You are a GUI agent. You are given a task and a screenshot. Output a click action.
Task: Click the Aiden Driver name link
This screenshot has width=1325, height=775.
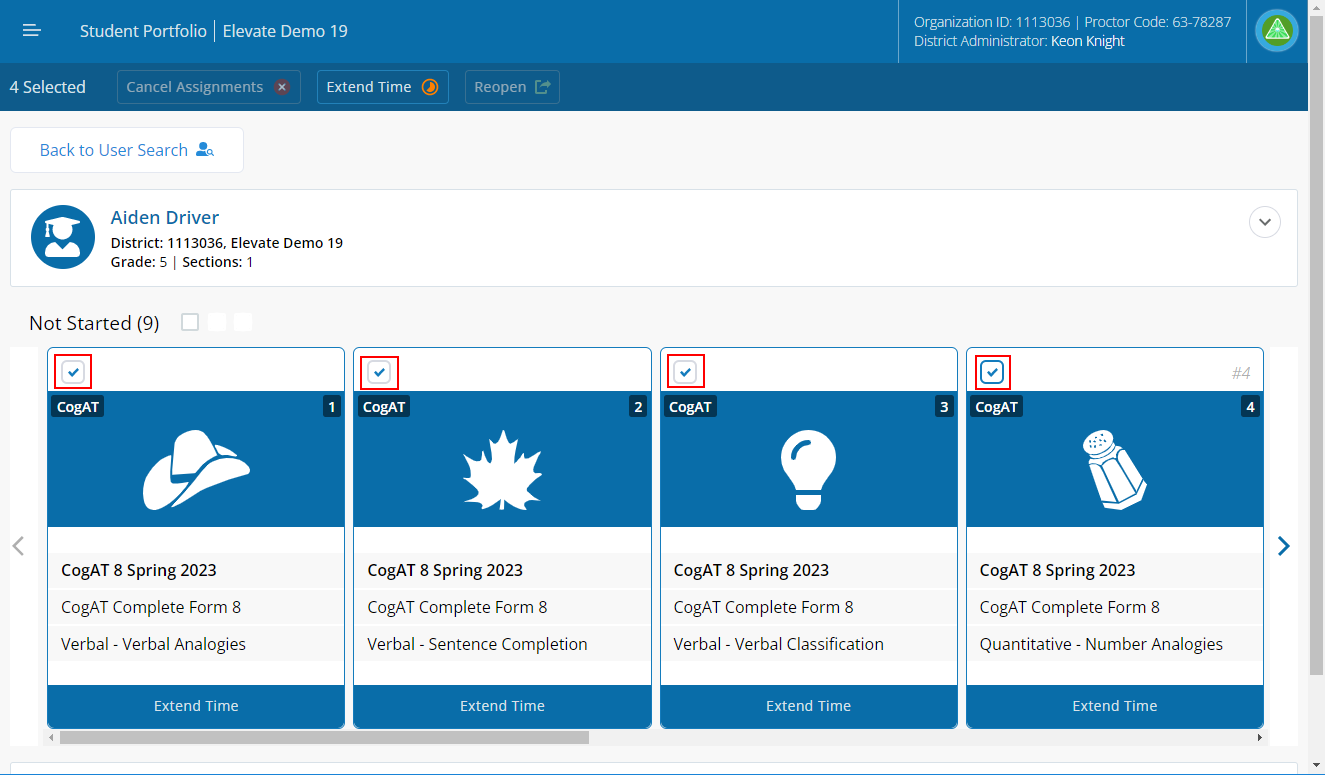point(165,218)
